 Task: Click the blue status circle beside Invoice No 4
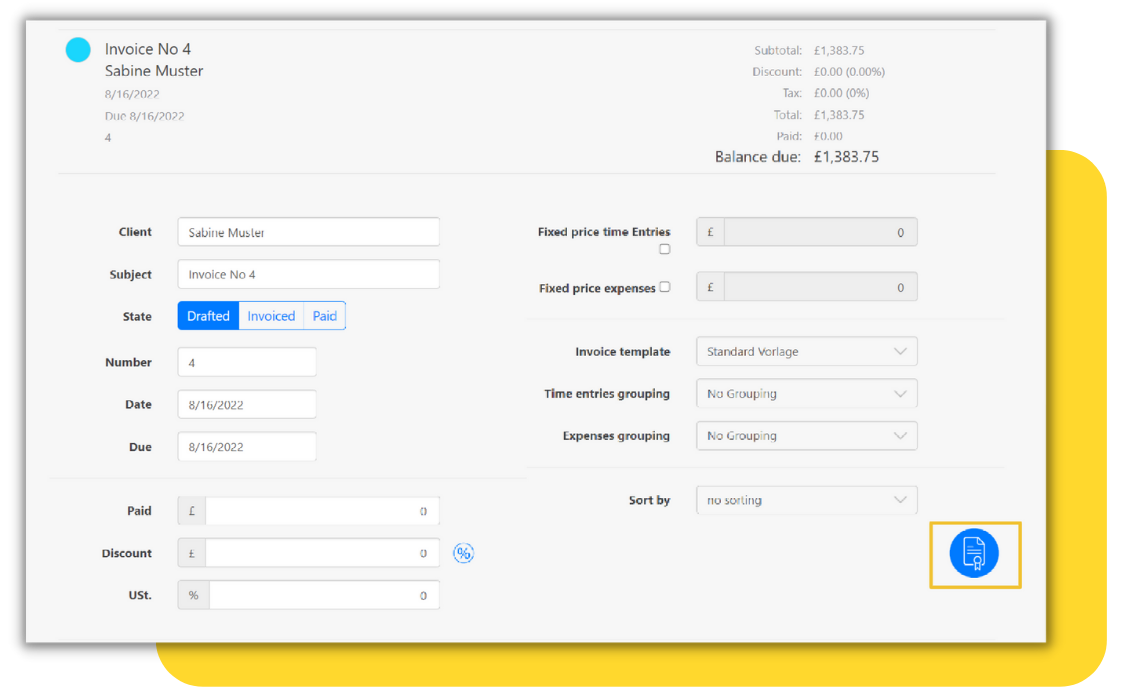point(78,48)
